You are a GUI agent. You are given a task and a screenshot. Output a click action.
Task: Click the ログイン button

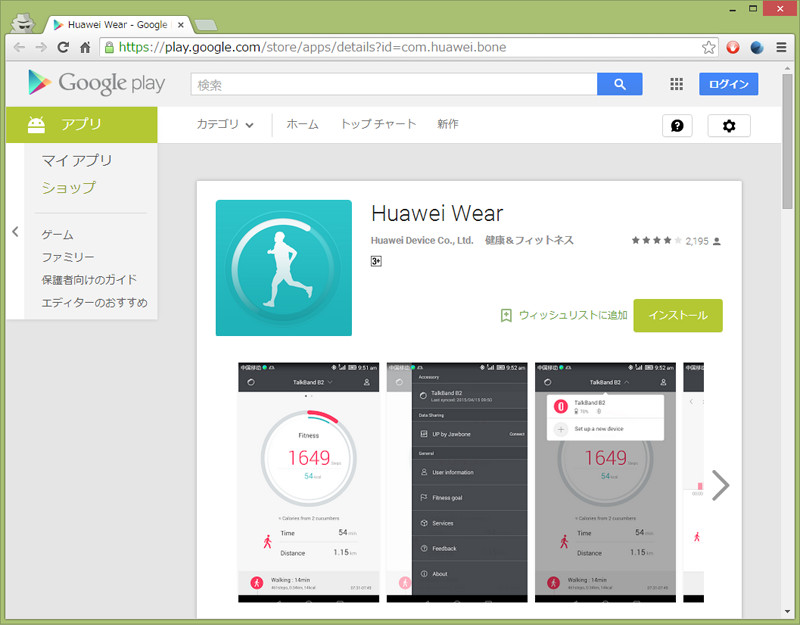[x=729, y=84]
